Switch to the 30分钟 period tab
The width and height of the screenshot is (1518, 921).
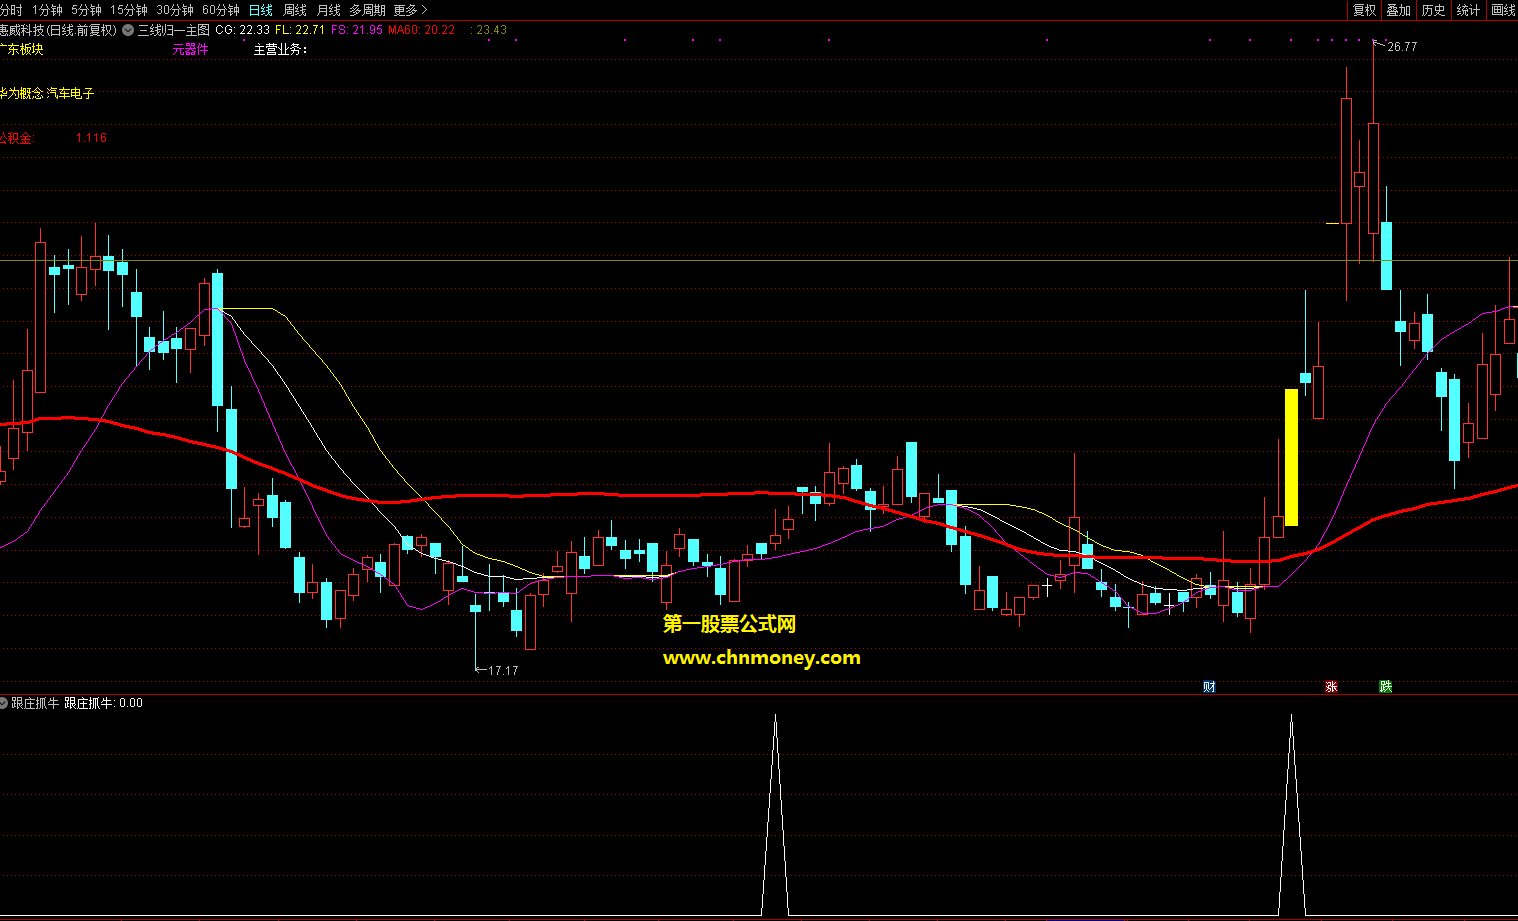pyautogui.click(x=175, y=10)
